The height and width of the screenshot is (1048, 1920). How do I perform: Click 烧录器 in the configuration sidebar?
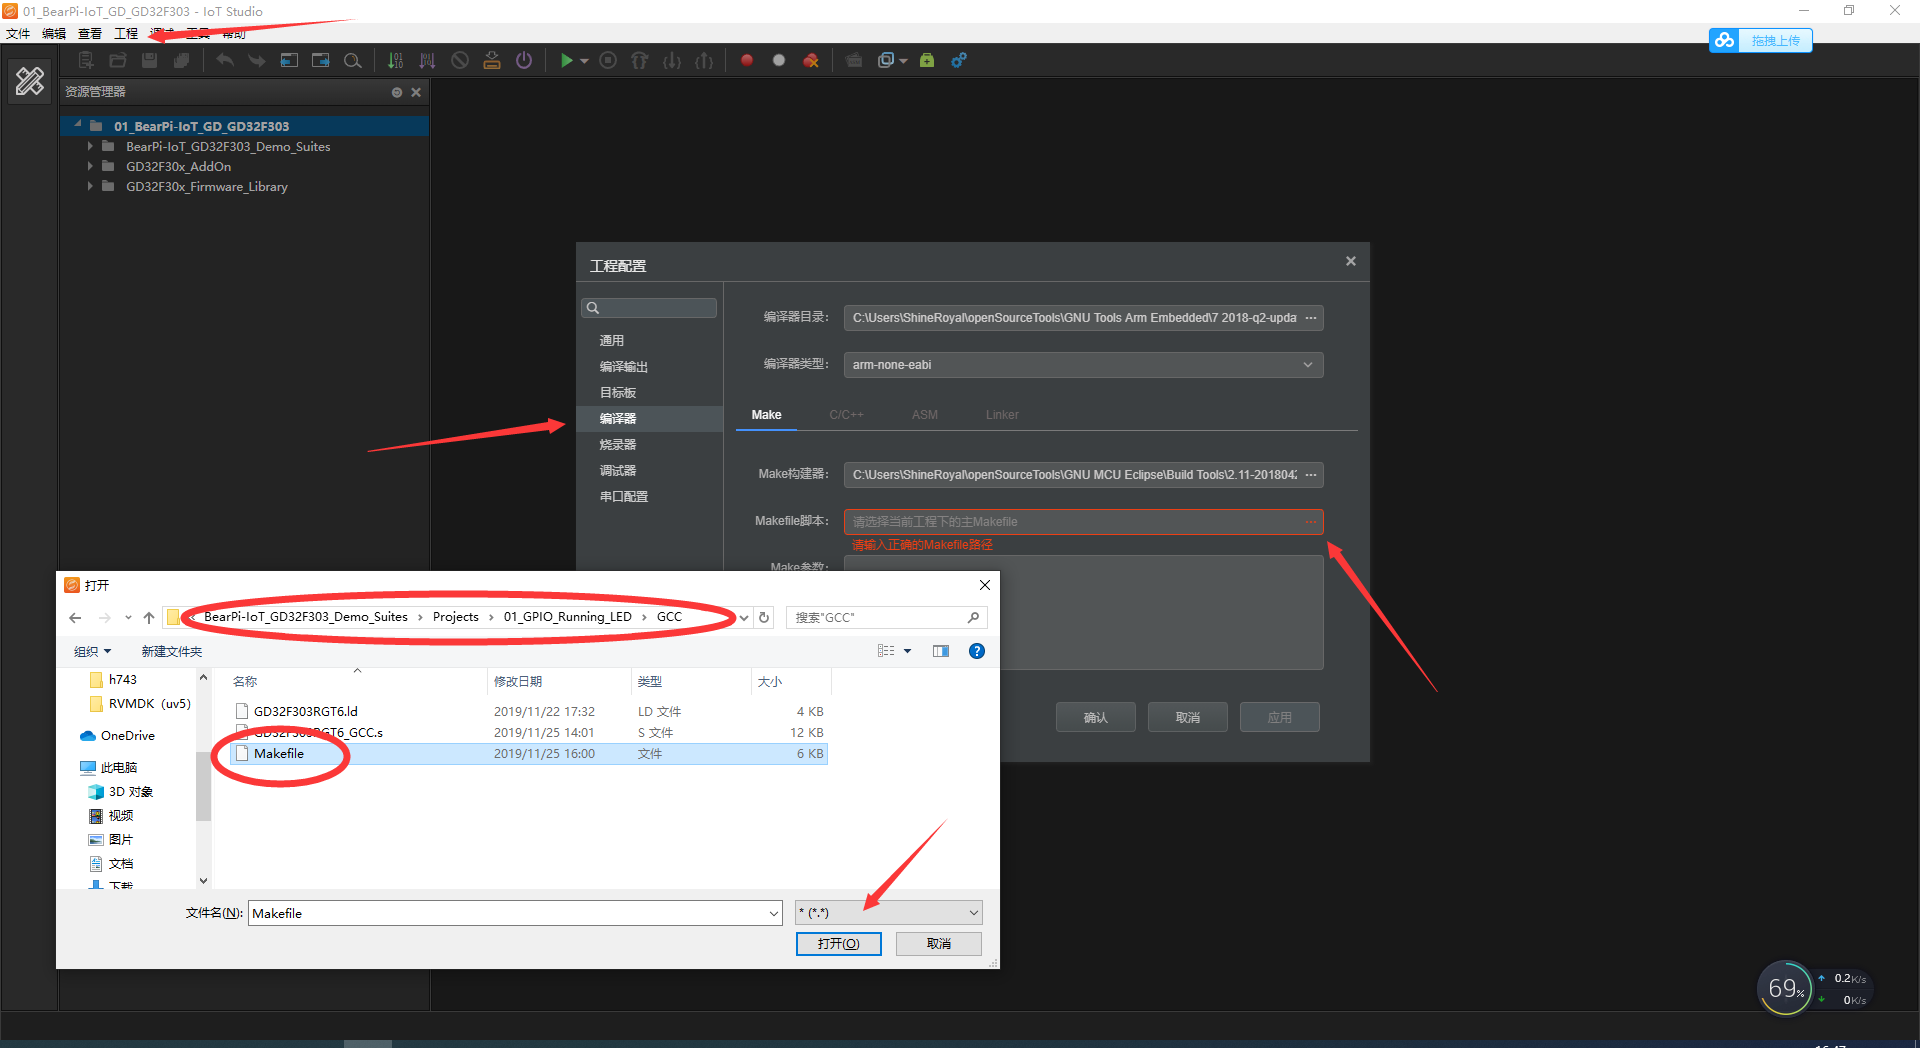pyautogui.click(x=617, y=444)
